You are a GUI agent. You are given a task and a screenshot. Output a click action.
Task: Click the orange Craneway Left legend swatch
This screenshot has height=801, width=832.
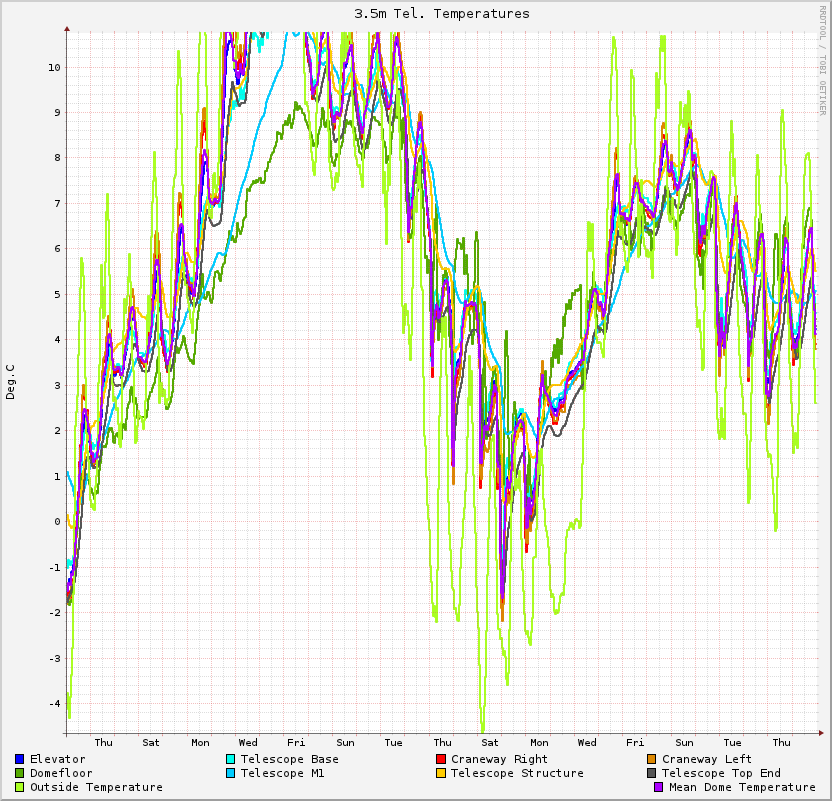pos(652,759)
